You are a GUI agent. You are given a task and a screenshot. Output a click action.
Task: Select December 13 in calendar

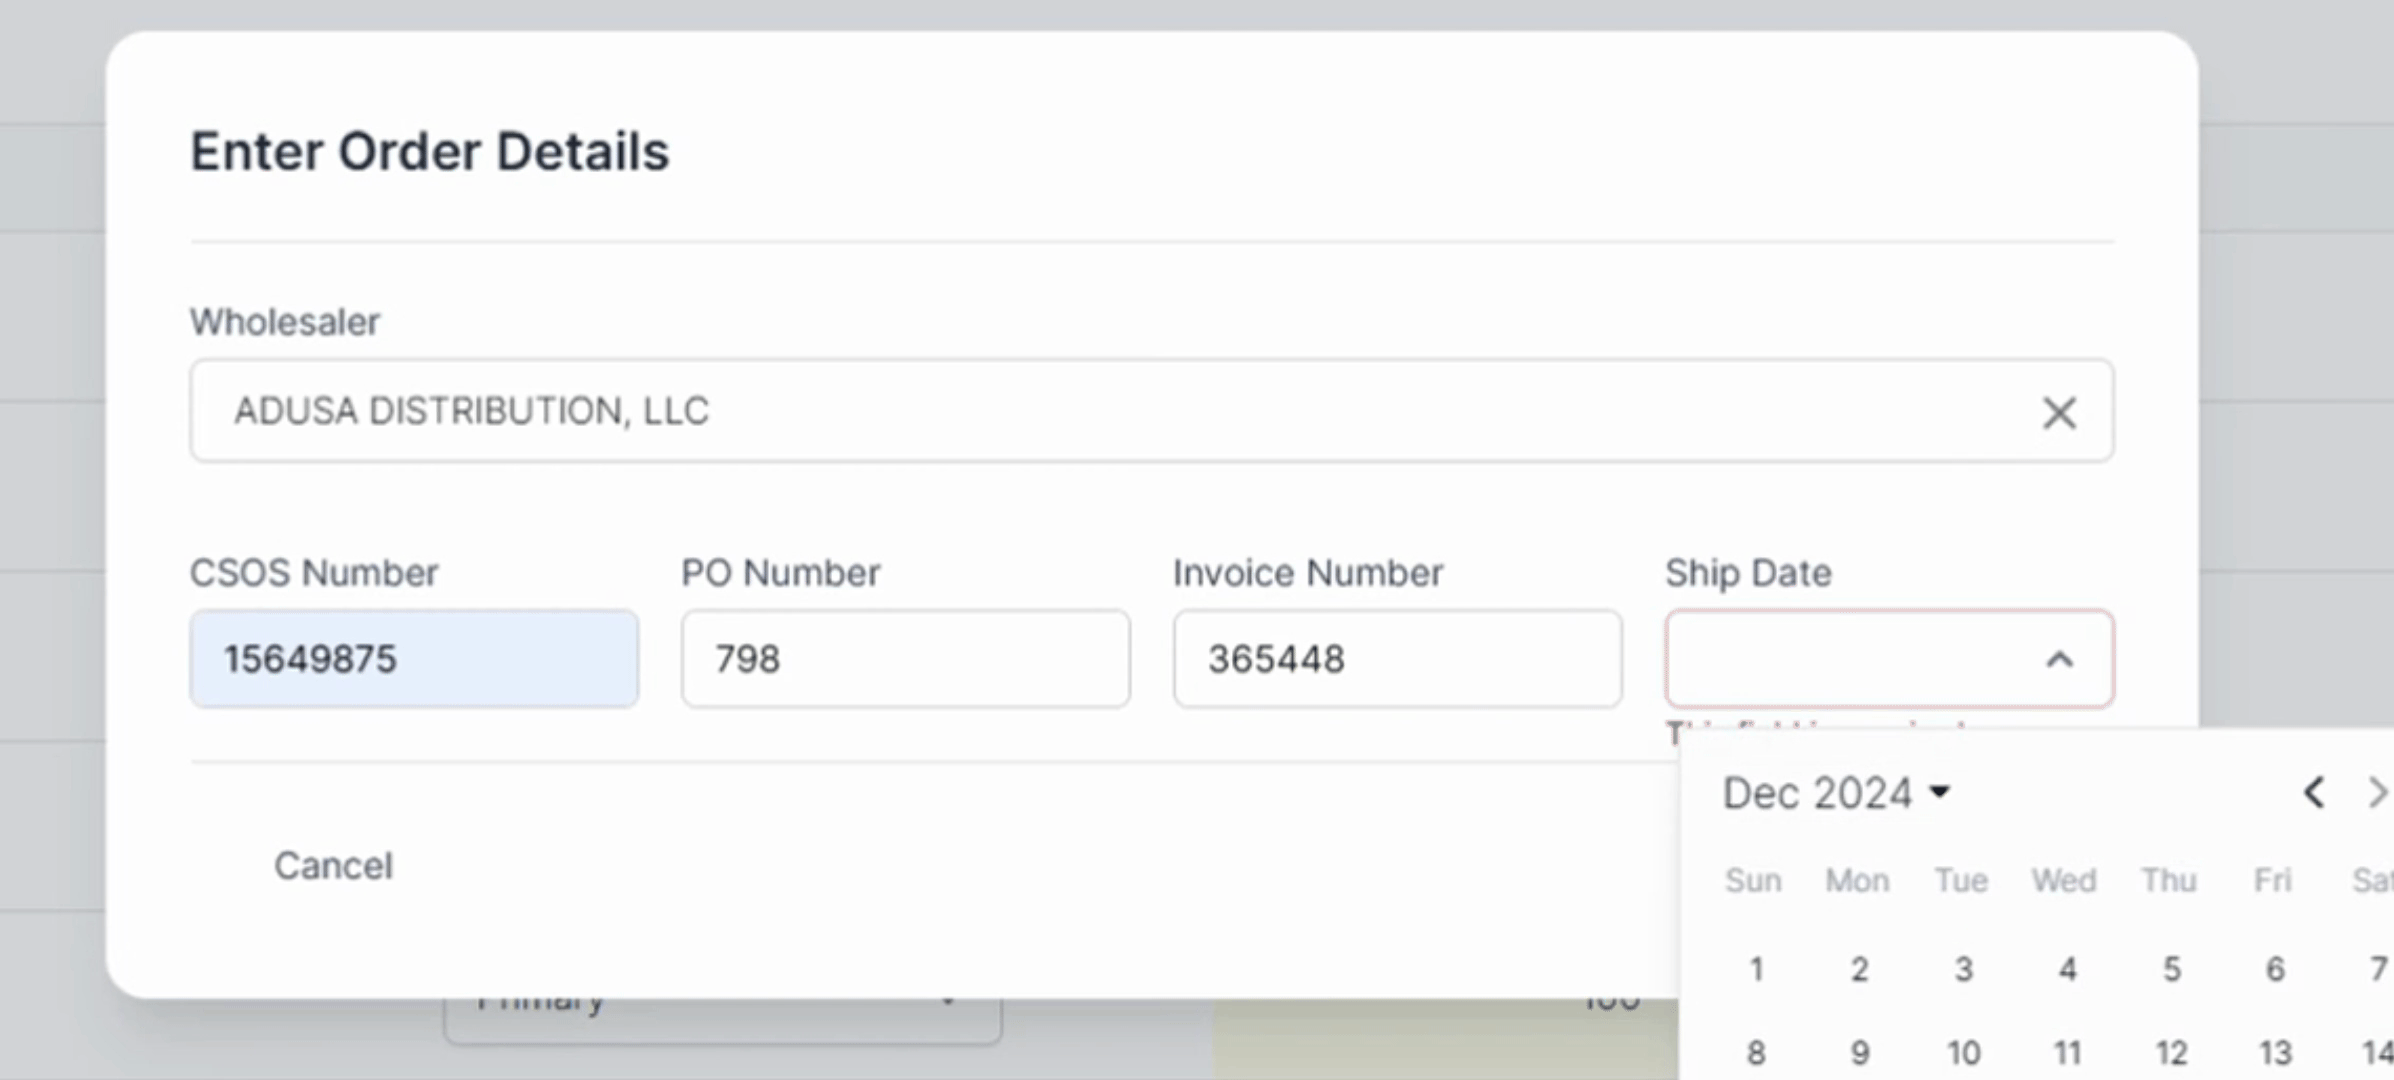2275,1053
